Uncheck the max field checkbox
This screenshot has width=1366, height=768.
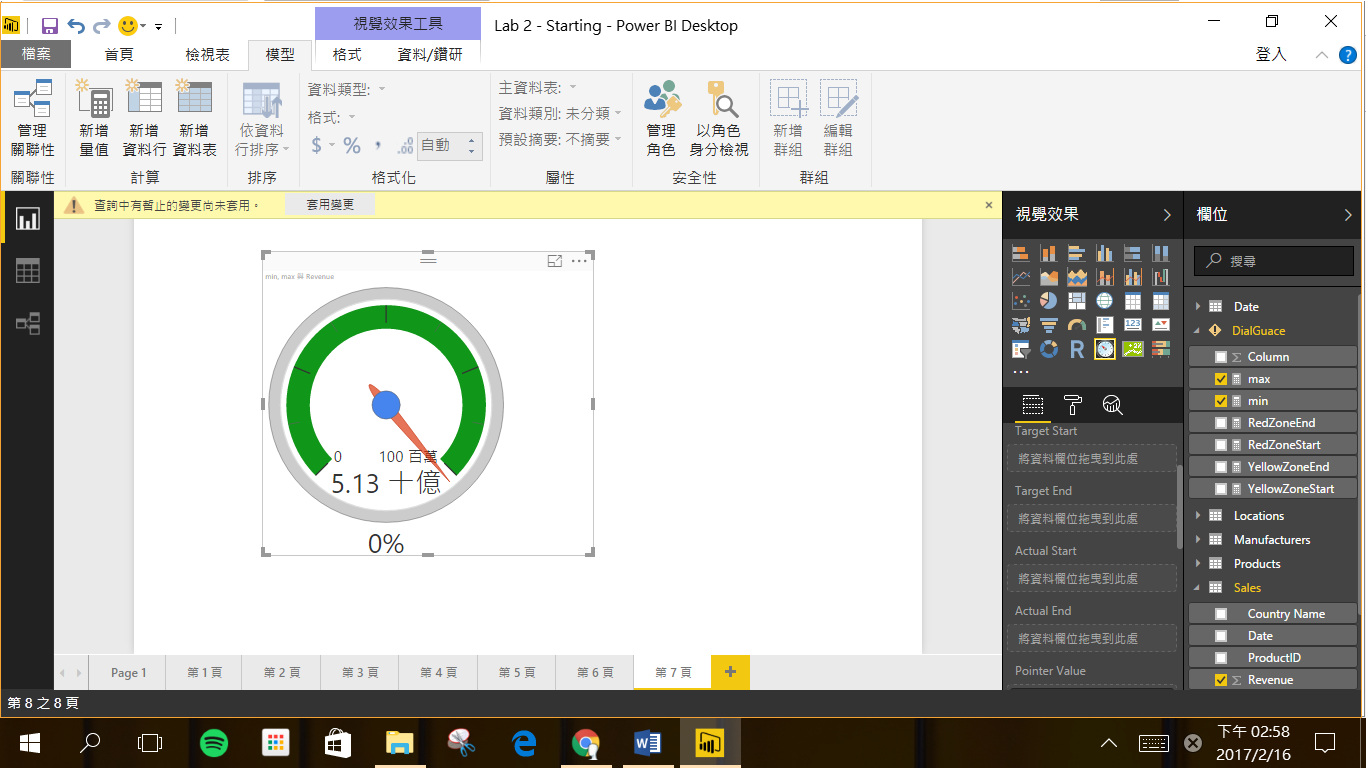(x=1220, y=379)
